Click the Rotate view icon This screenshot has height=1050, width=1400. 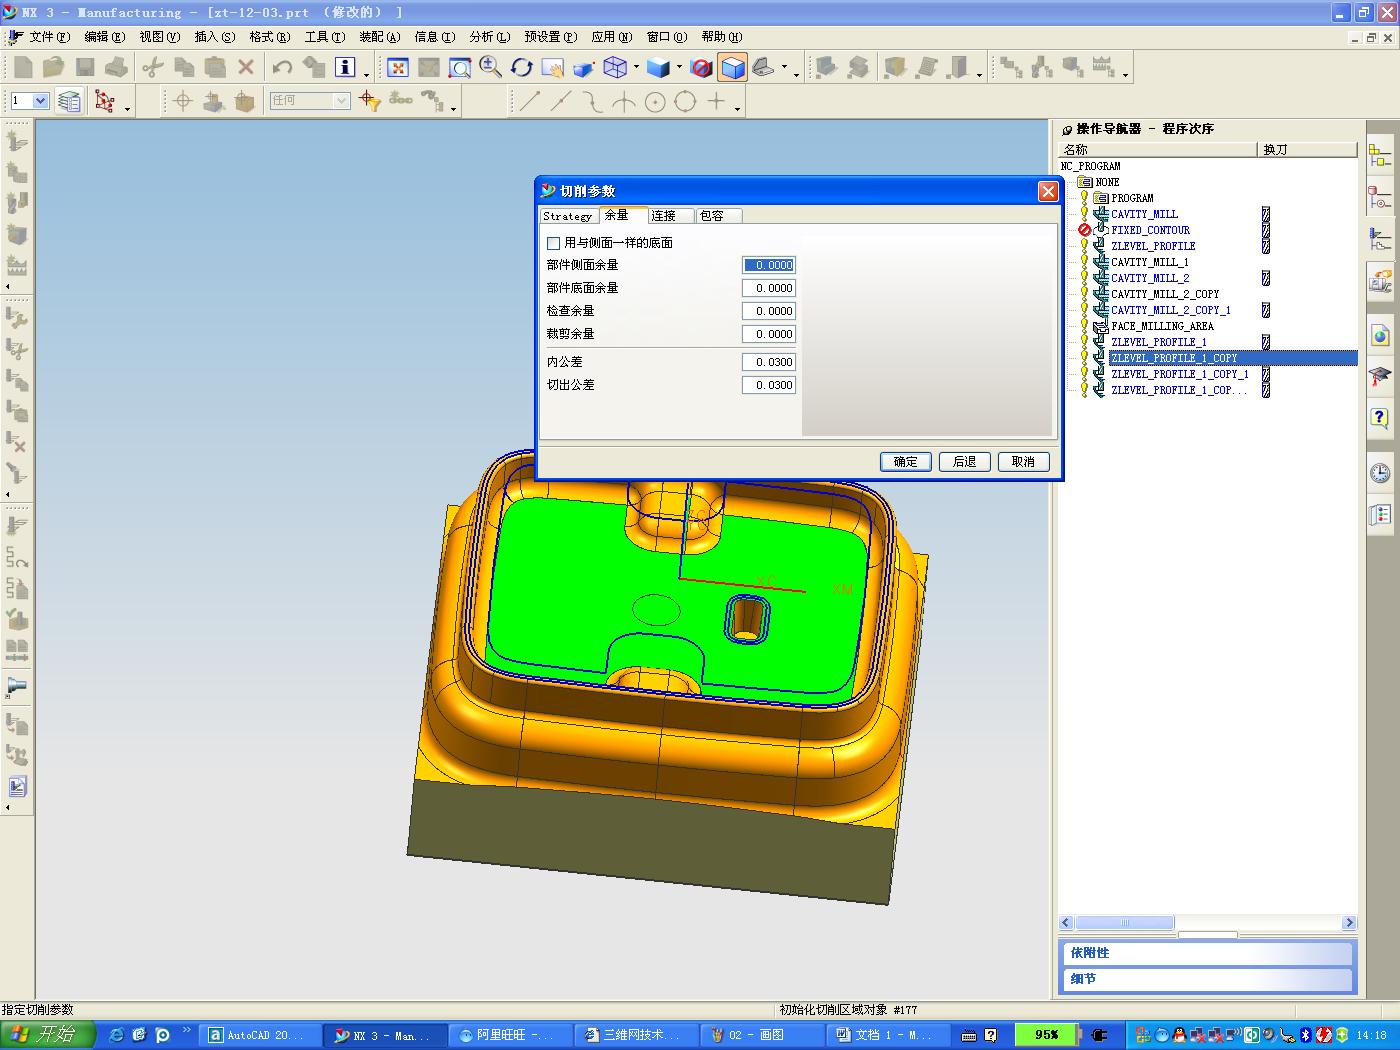(x=521, y=67)
